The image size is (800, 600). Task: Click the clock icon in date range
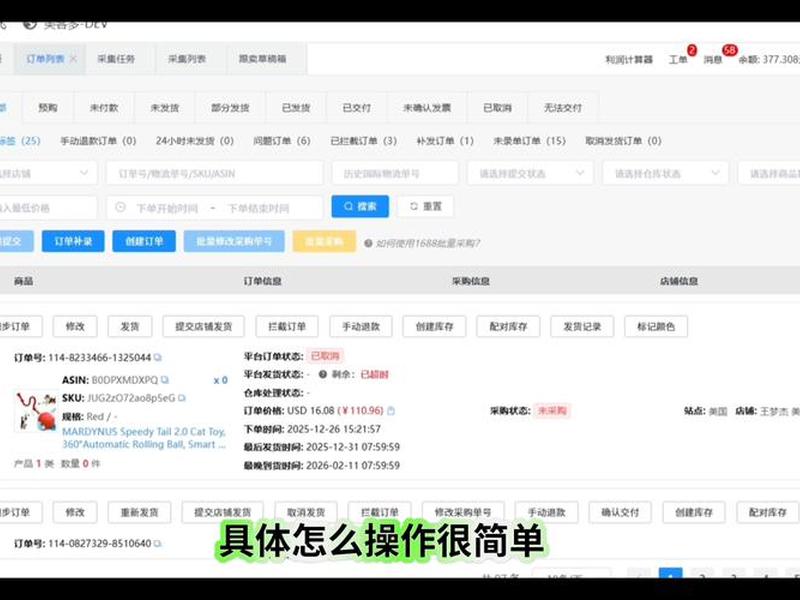120,208
